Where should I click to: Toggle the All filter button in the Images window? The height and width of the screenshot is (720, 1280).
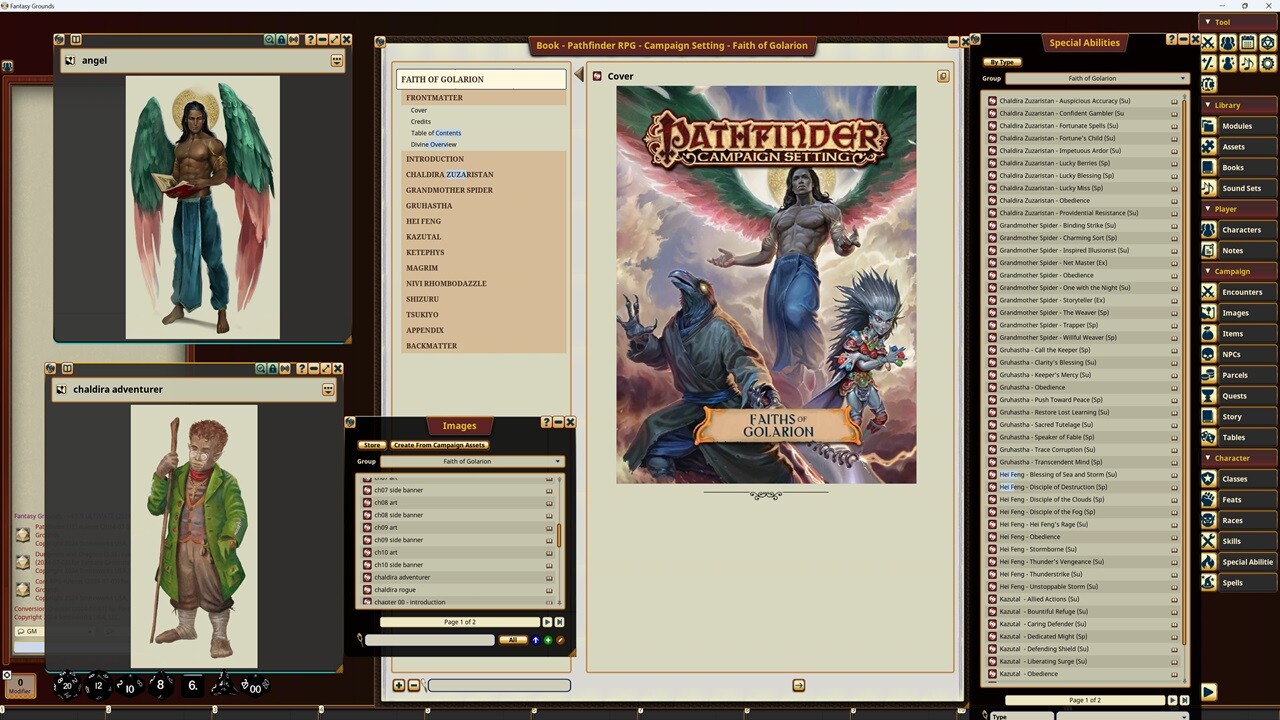click(512, 640)
